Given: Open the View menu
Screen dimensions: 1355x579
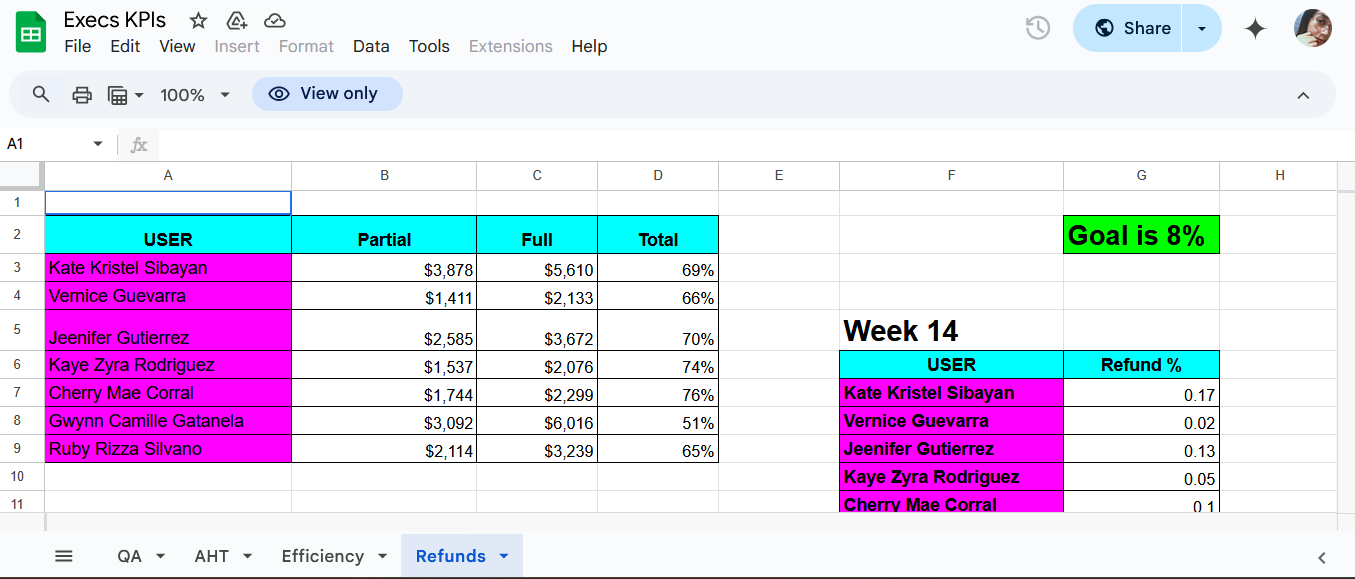Looking at the screenshot, I should pos(177,46).
